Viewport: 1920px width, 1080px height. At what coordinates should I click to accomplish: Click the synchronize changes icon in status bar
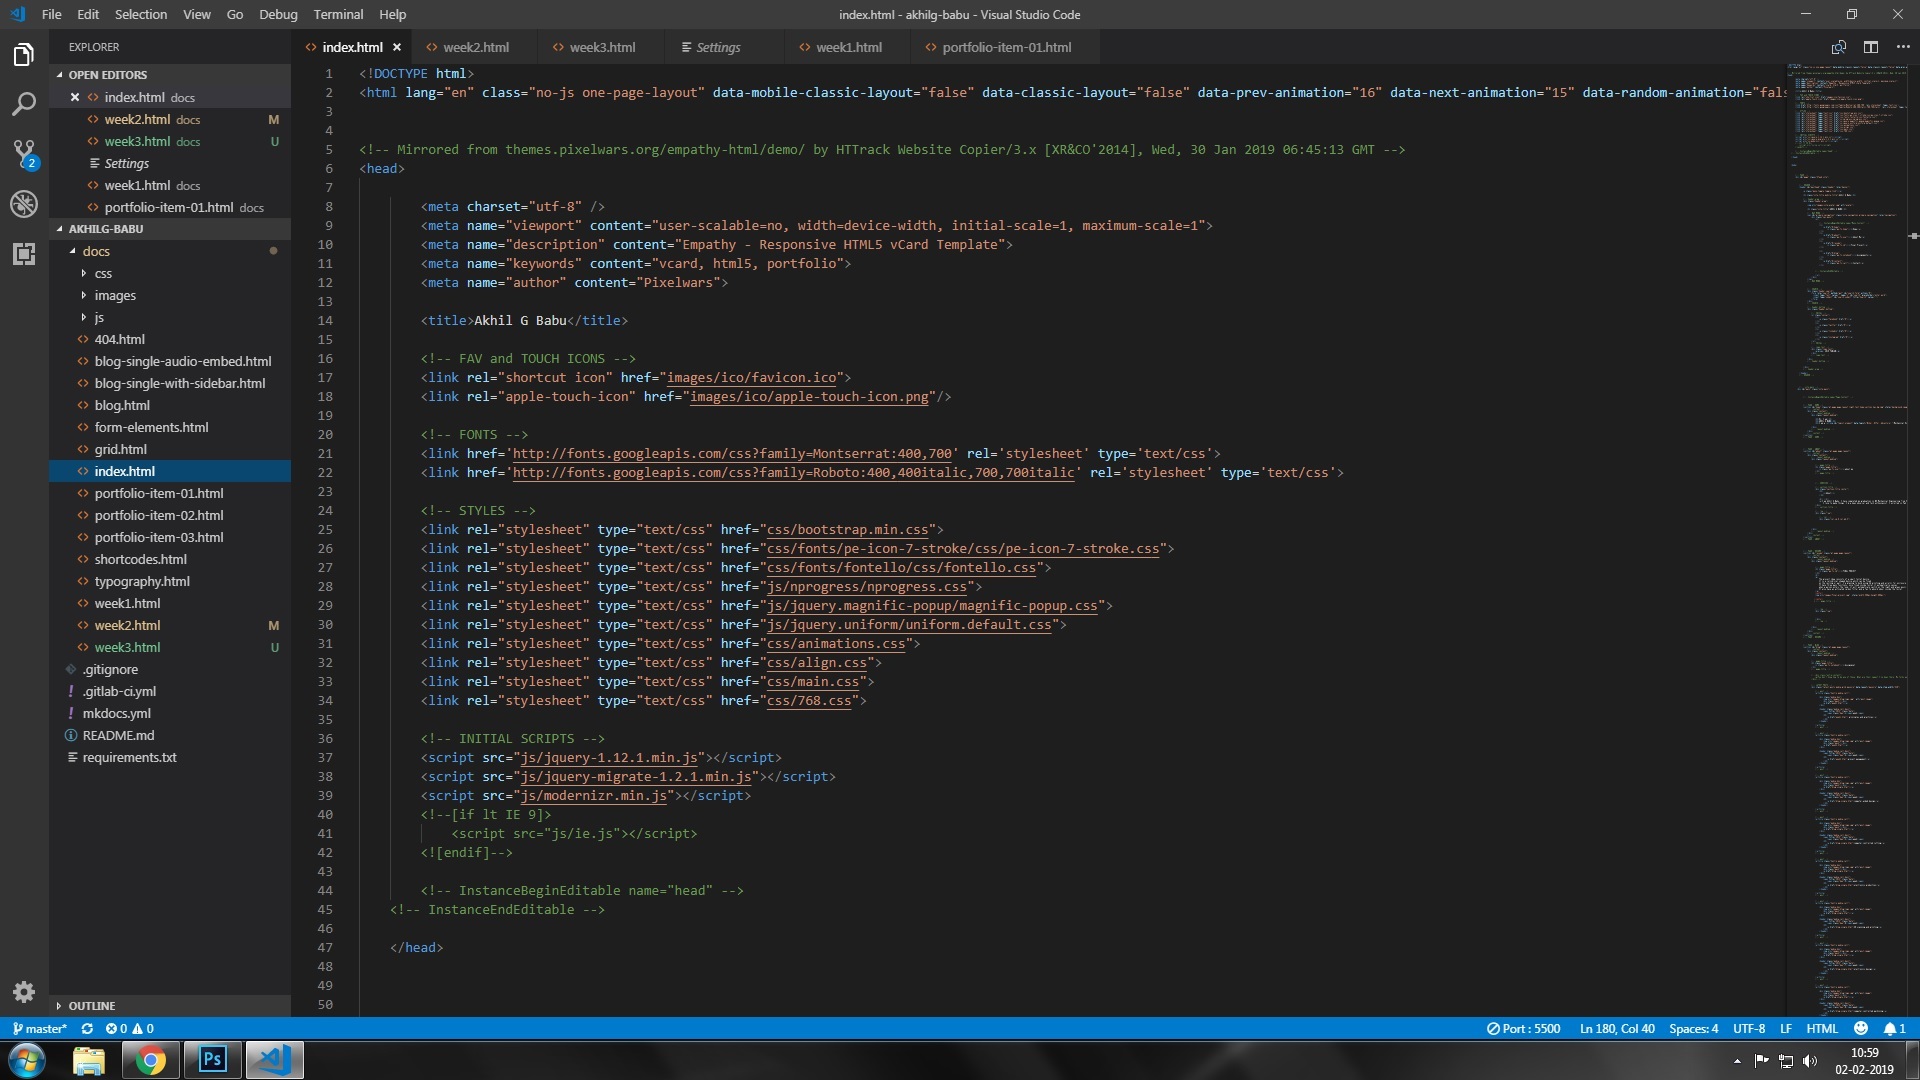click(87, 1028)
